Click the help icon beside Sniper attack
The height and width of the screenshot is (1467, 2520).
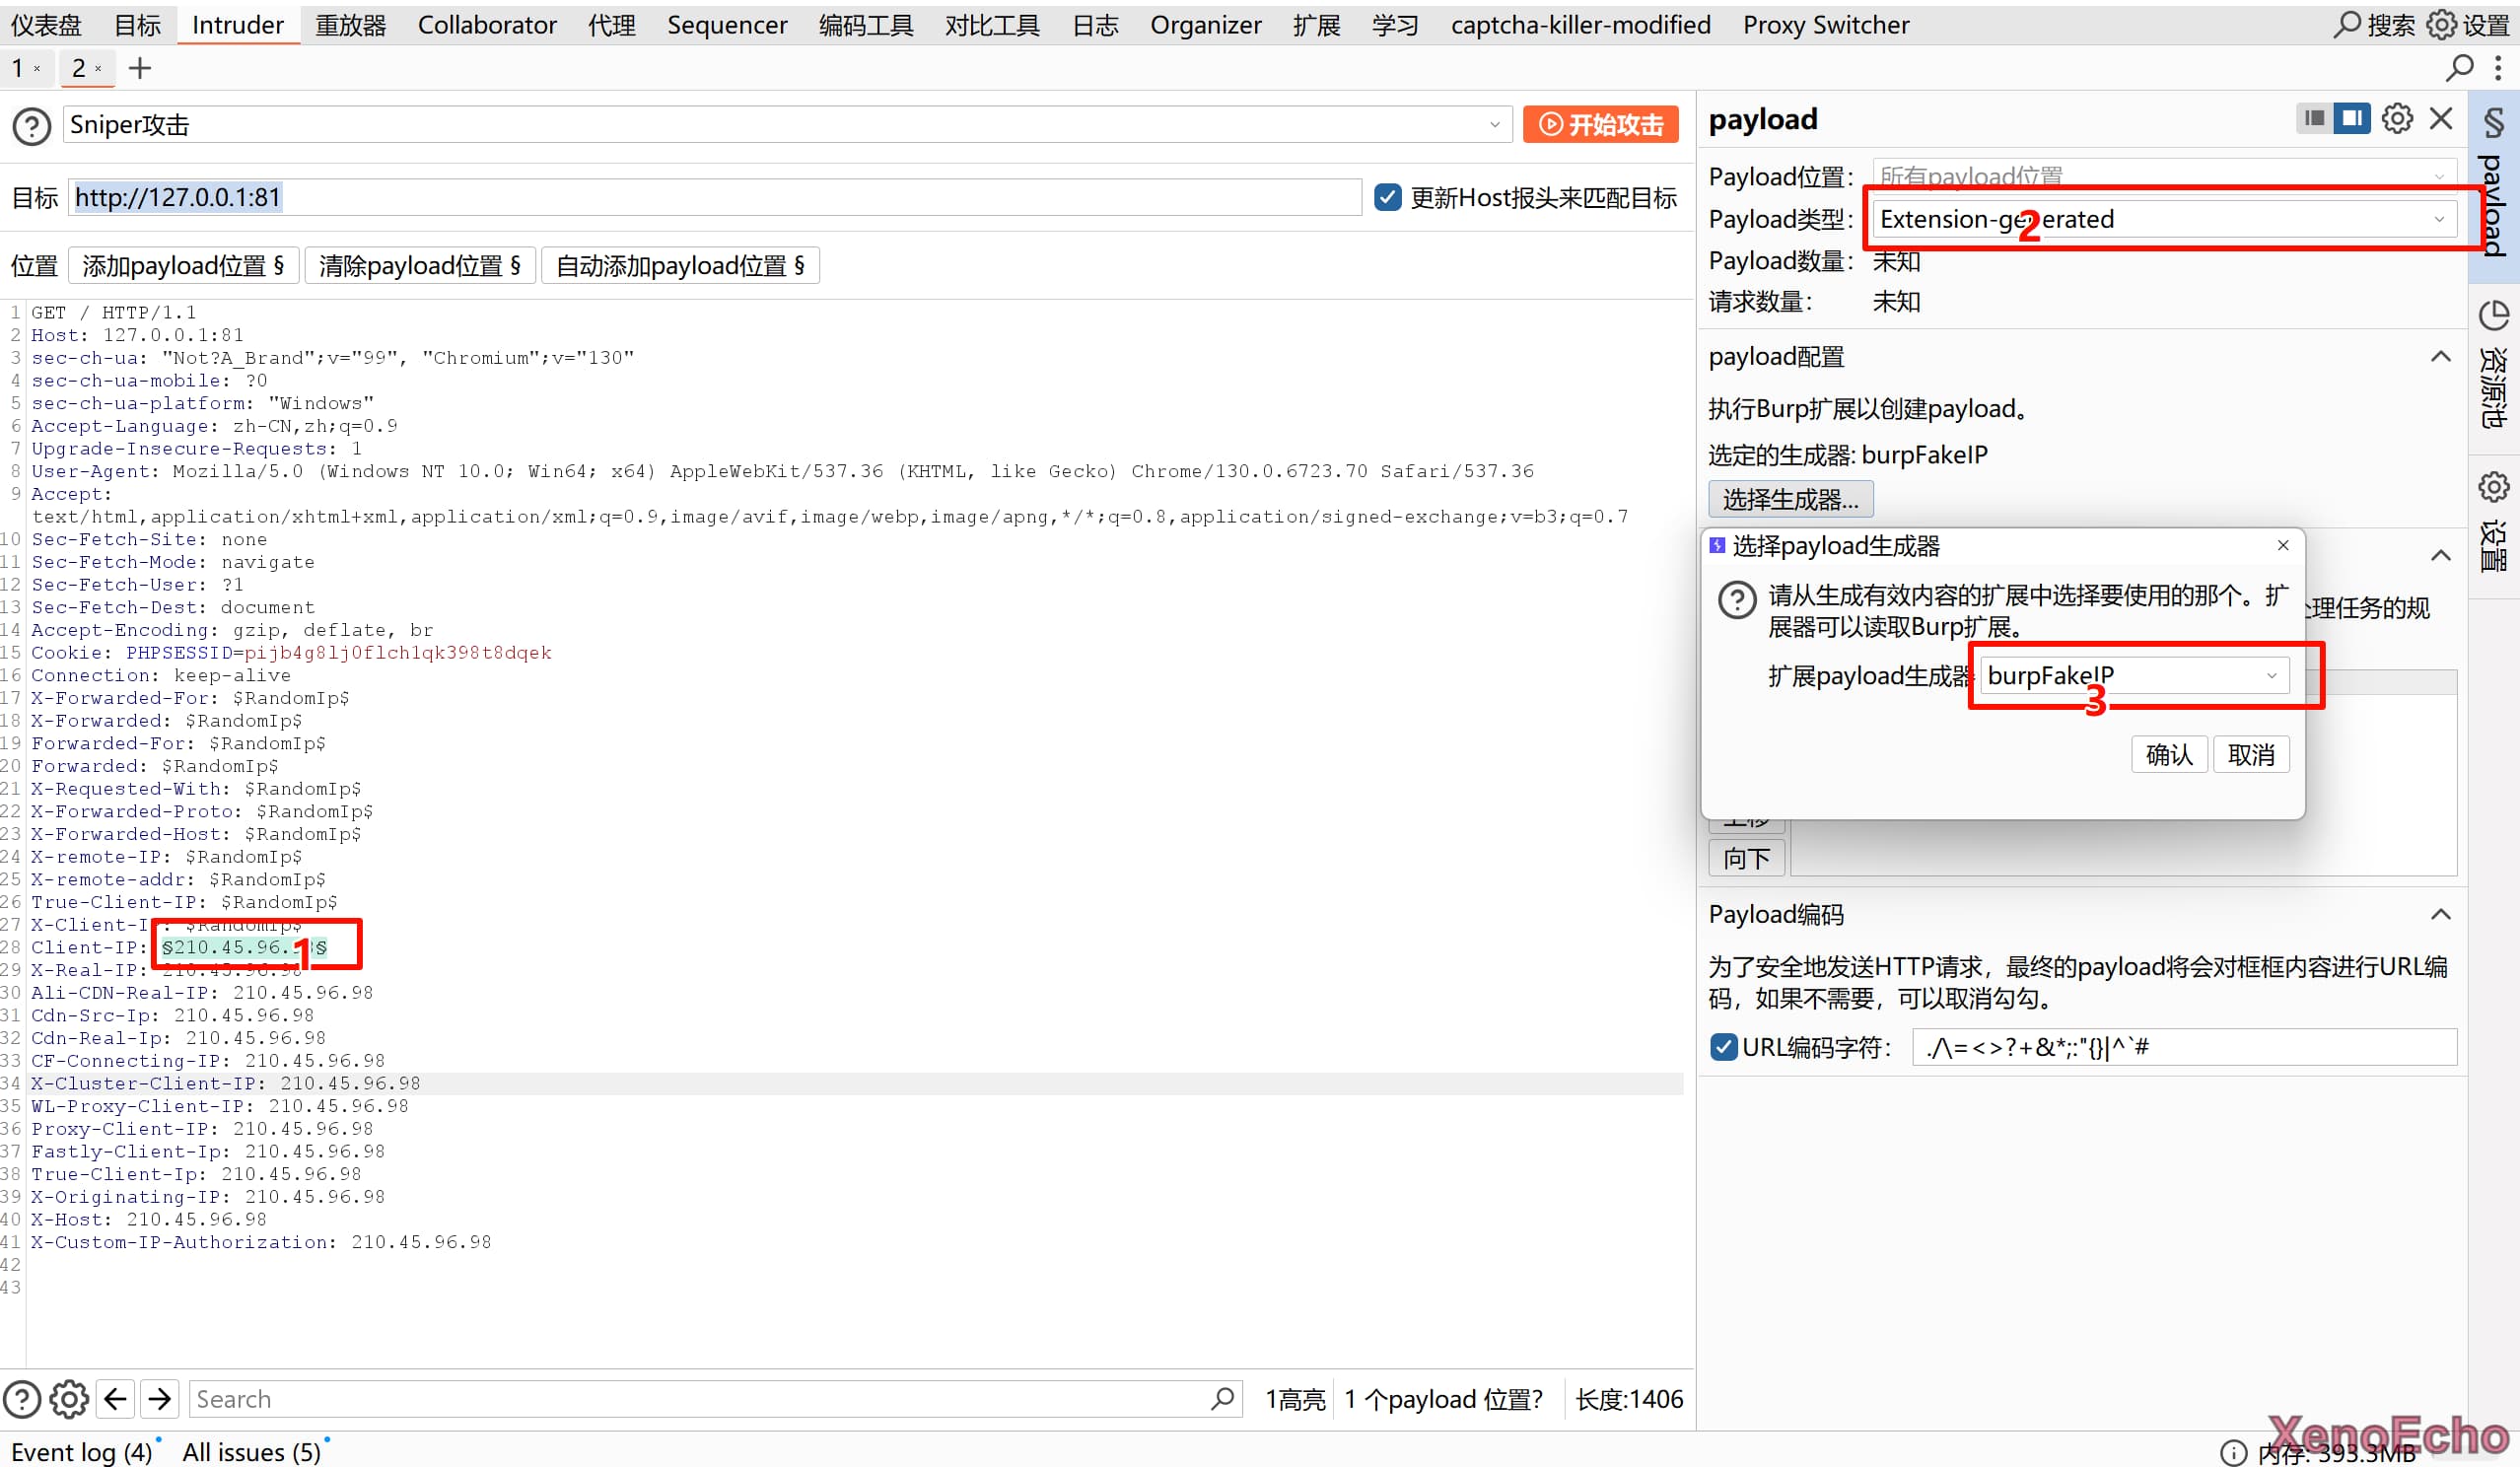tap(31, 126)
